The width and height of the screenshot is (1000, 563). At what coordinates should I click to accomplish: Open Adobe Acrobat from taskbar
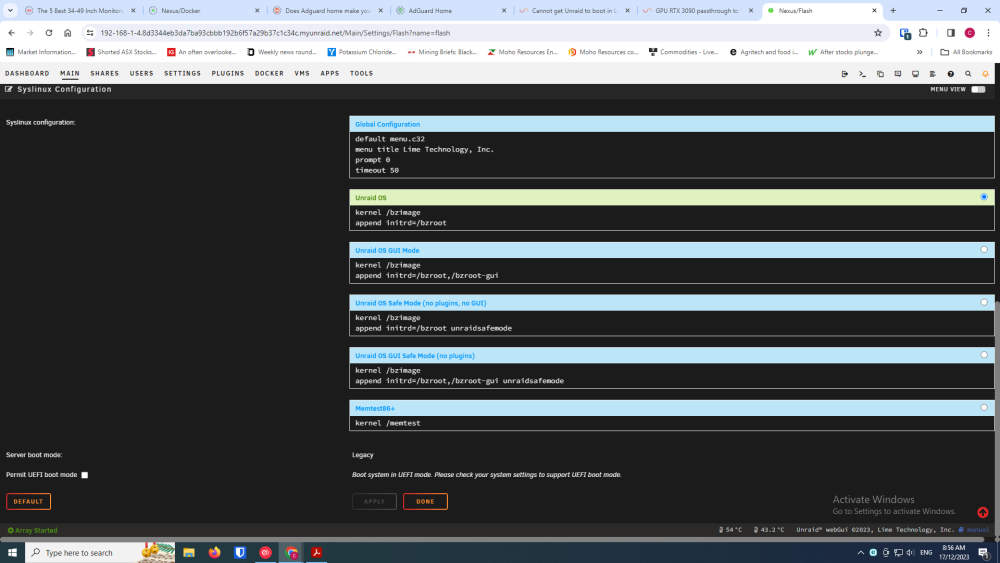pyautogui.click(x=316, y=552)
